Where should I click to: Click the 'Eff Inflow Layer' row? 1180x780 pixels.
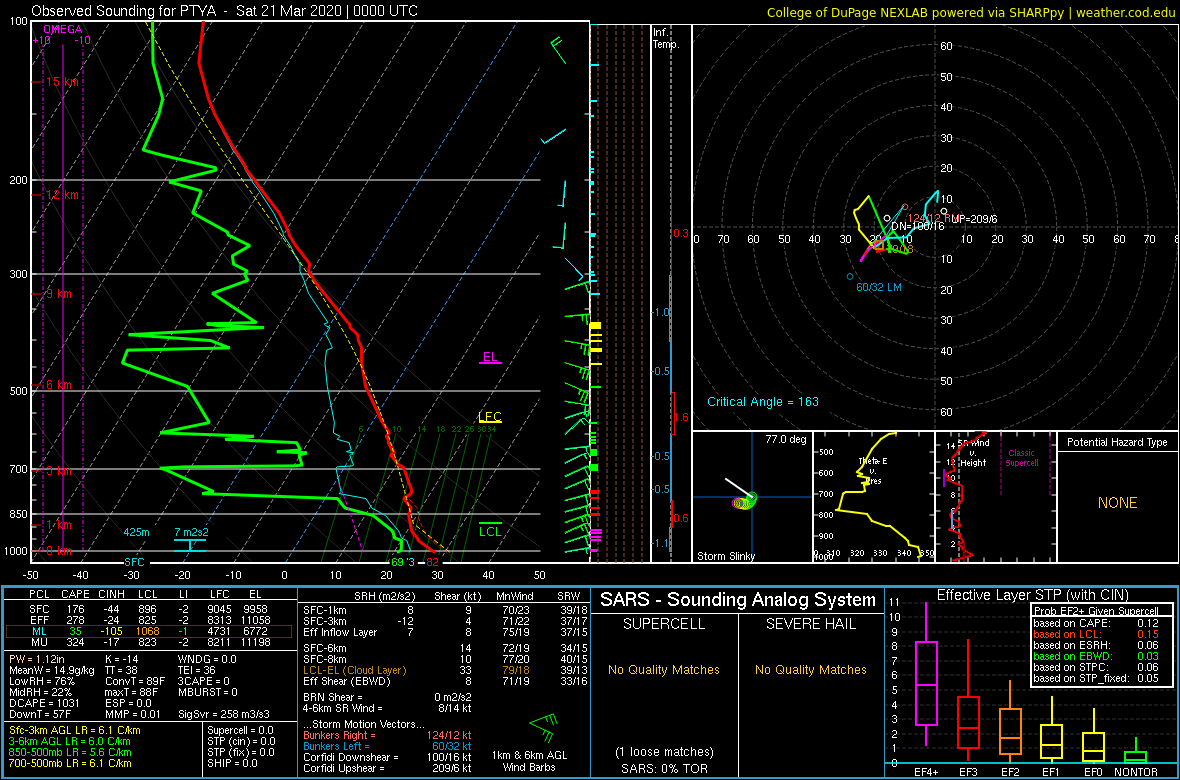coord(444,632)
